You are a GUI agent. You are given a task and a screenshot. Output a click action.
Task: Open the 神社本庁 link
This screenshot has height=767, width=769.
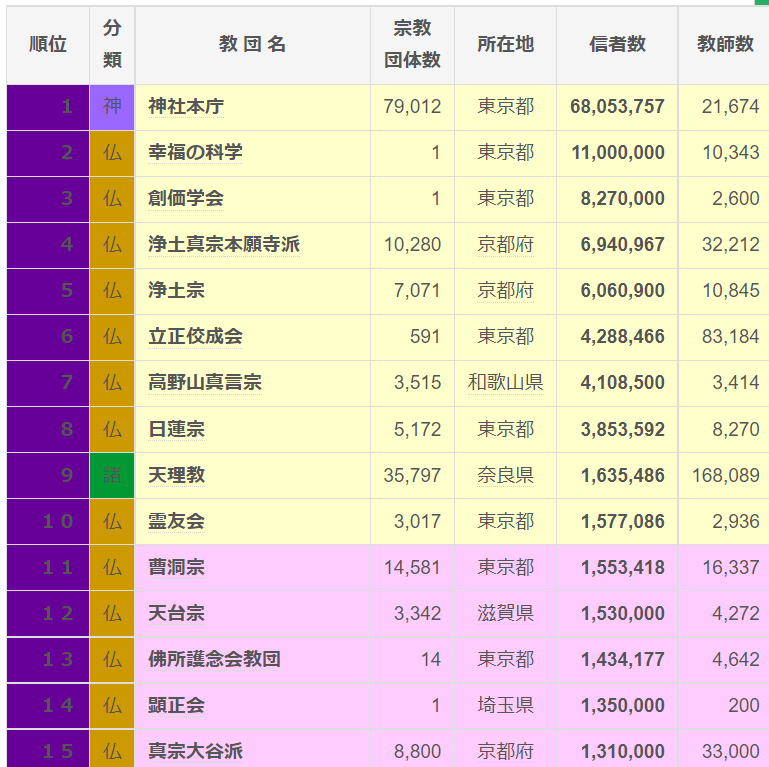click(x=186, y=106)
